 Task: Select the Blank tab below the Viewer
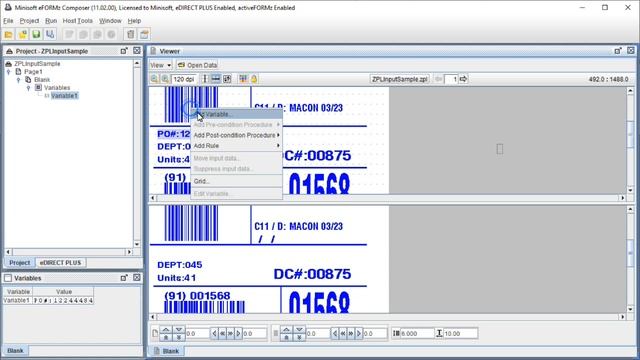(167, 351)
